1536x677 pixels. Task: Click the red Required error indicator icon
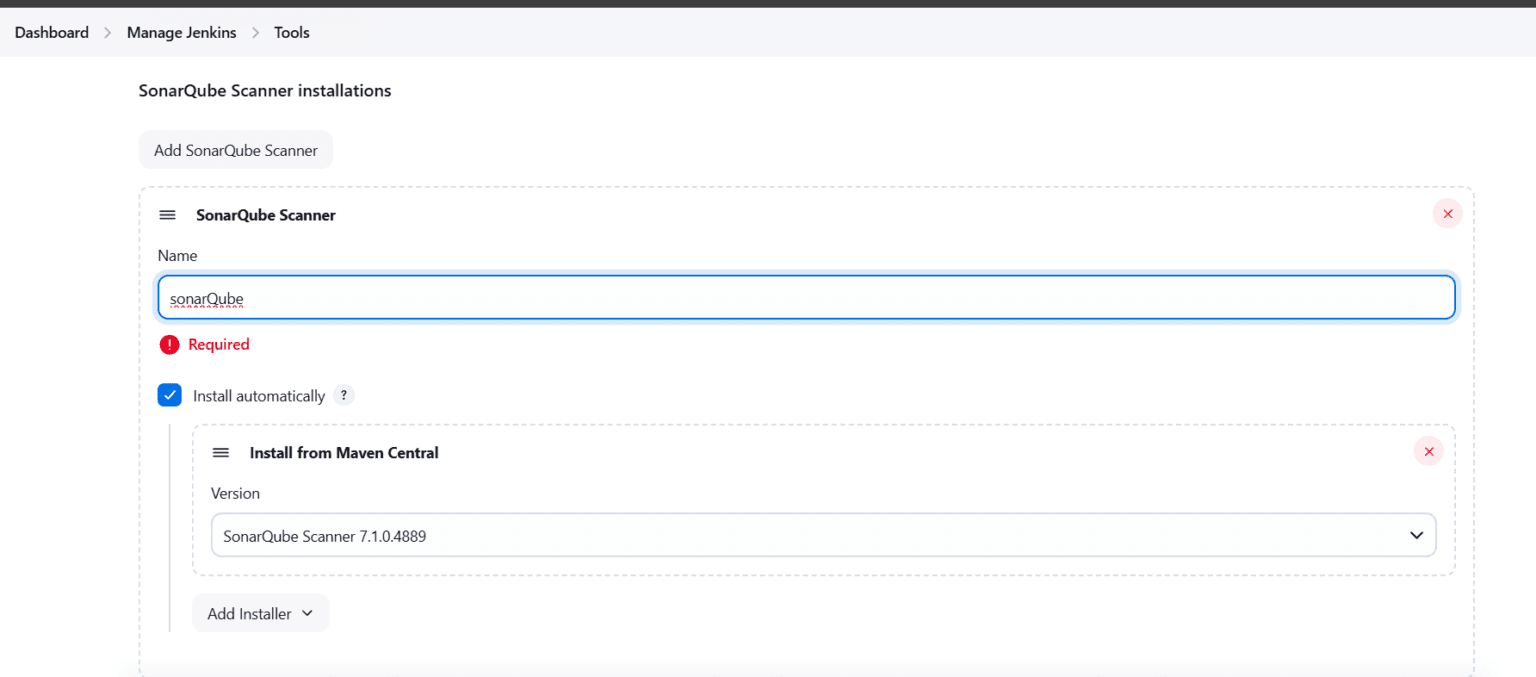[168, 344]
